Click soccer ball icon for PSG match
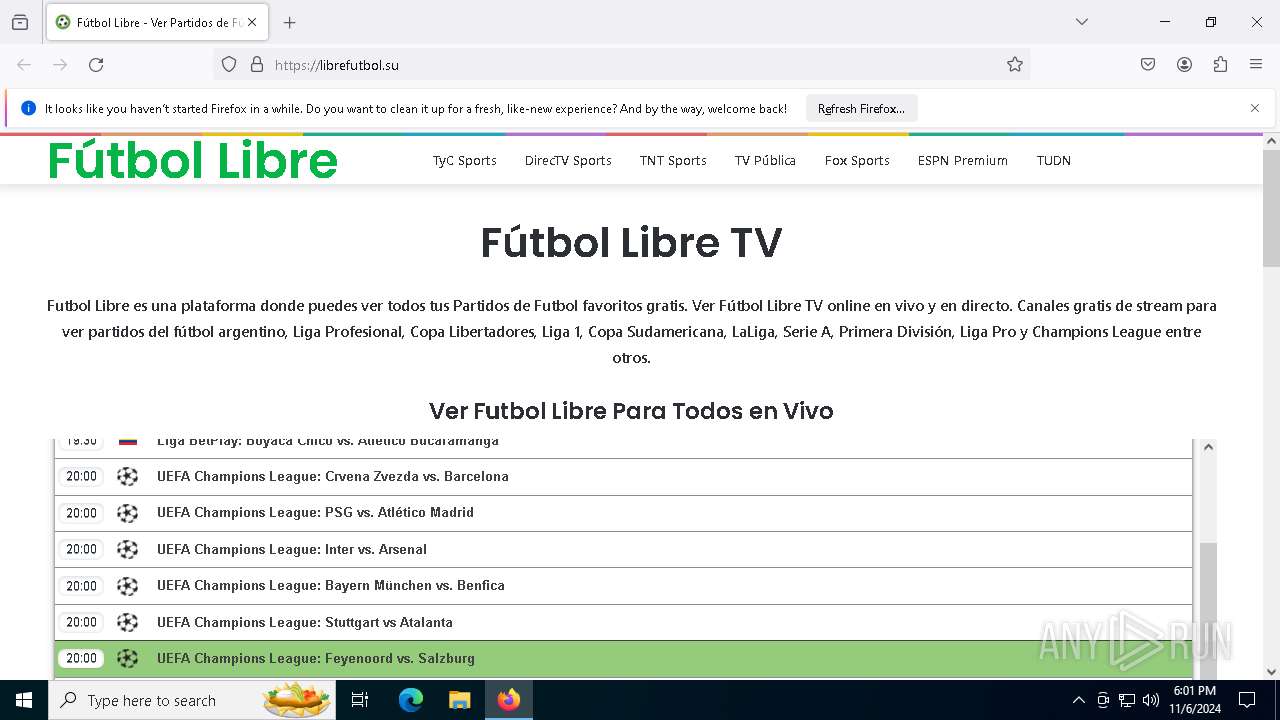The width and height of the screenshot is (1280, 720). [x=127, y=513]
